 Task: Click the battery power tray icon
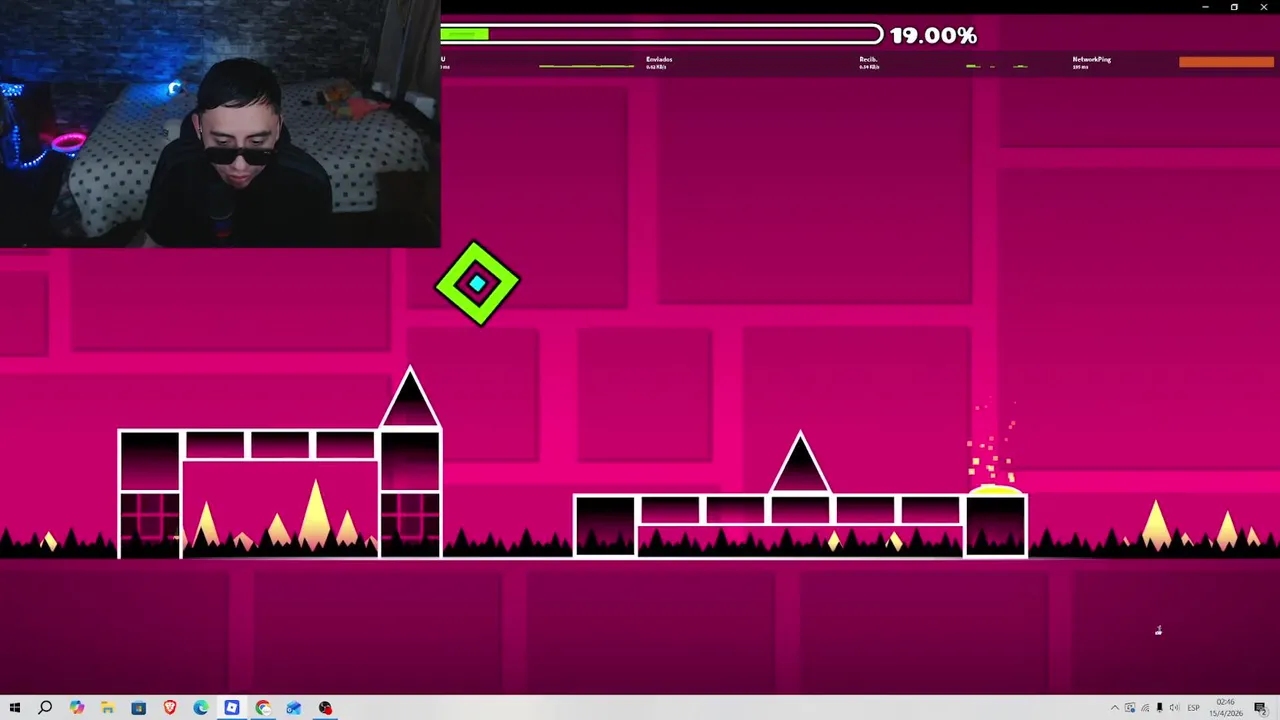[1160, 708]
